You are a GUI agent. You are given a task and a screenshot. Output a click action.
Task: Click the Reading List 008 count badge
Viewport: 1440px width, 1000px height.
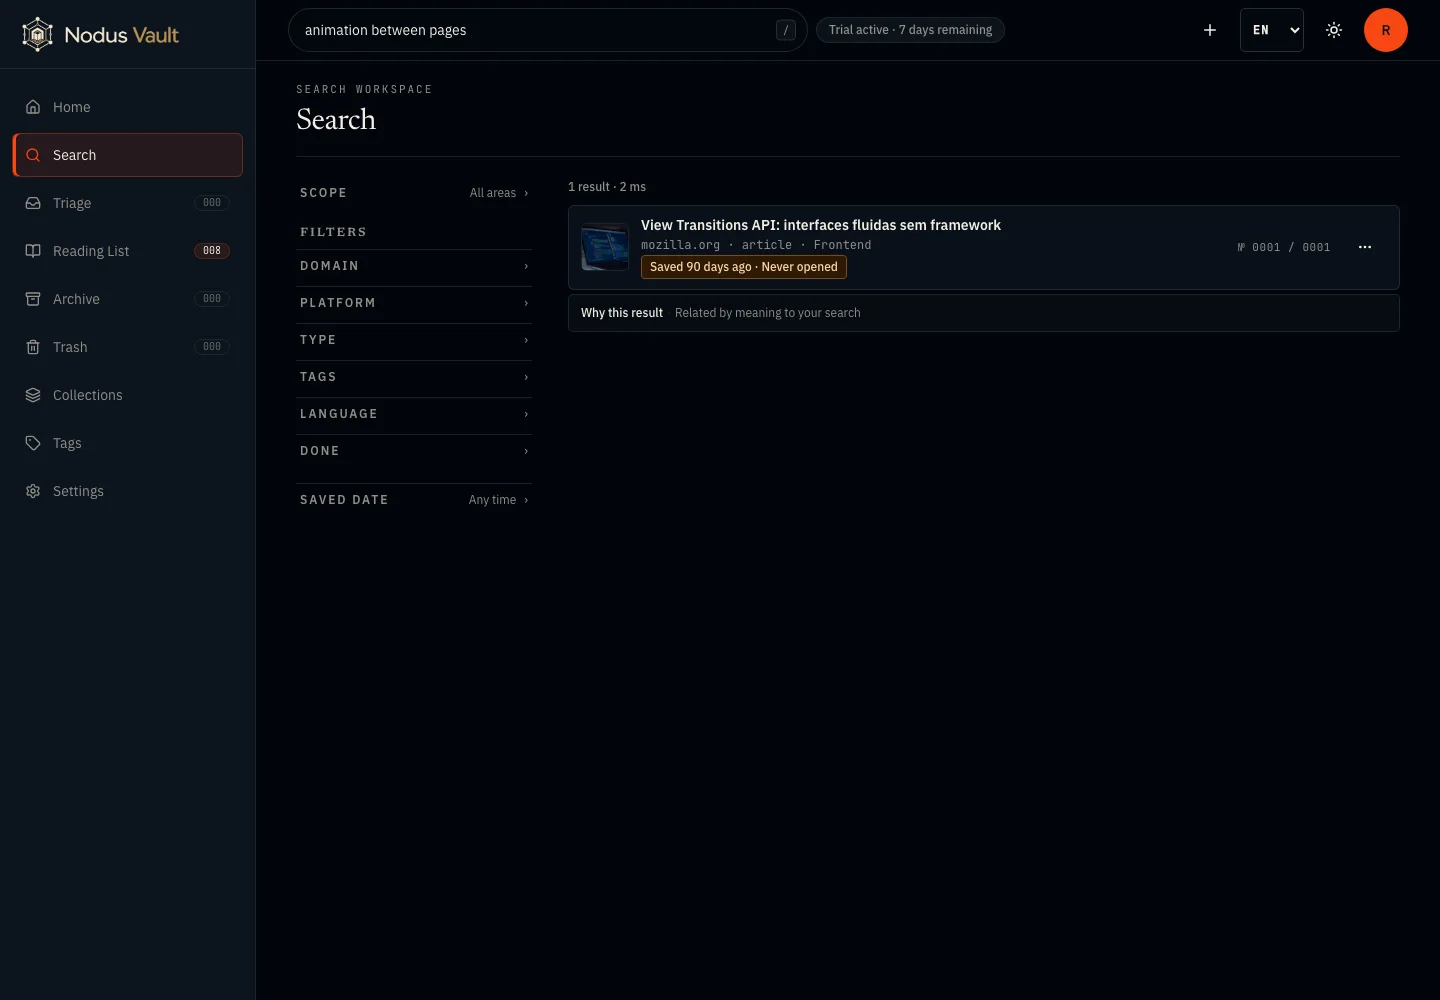coord(212,251)
